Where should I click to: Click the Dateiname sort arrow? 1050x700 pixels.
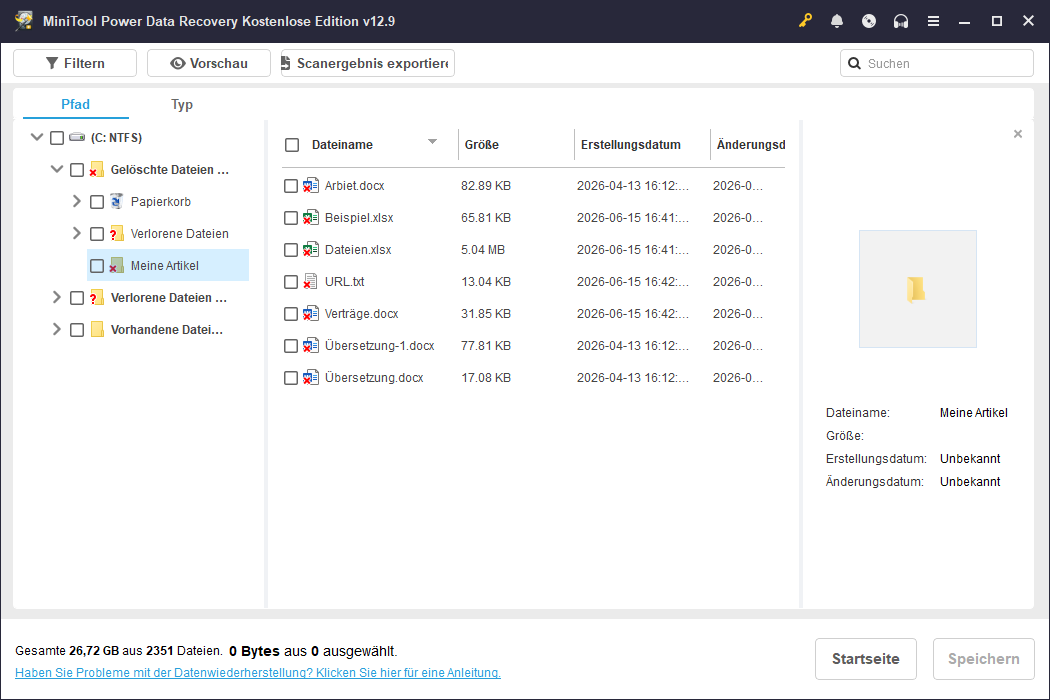[433, 142]
